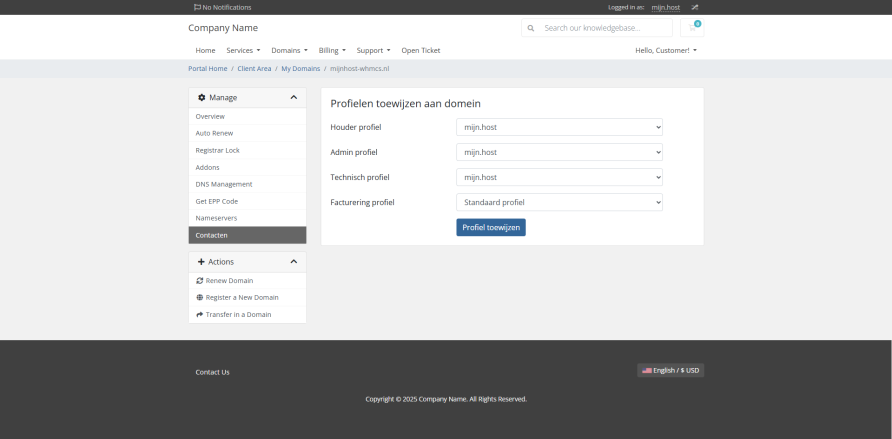Open the Facturering profiel dropdown

559,202
